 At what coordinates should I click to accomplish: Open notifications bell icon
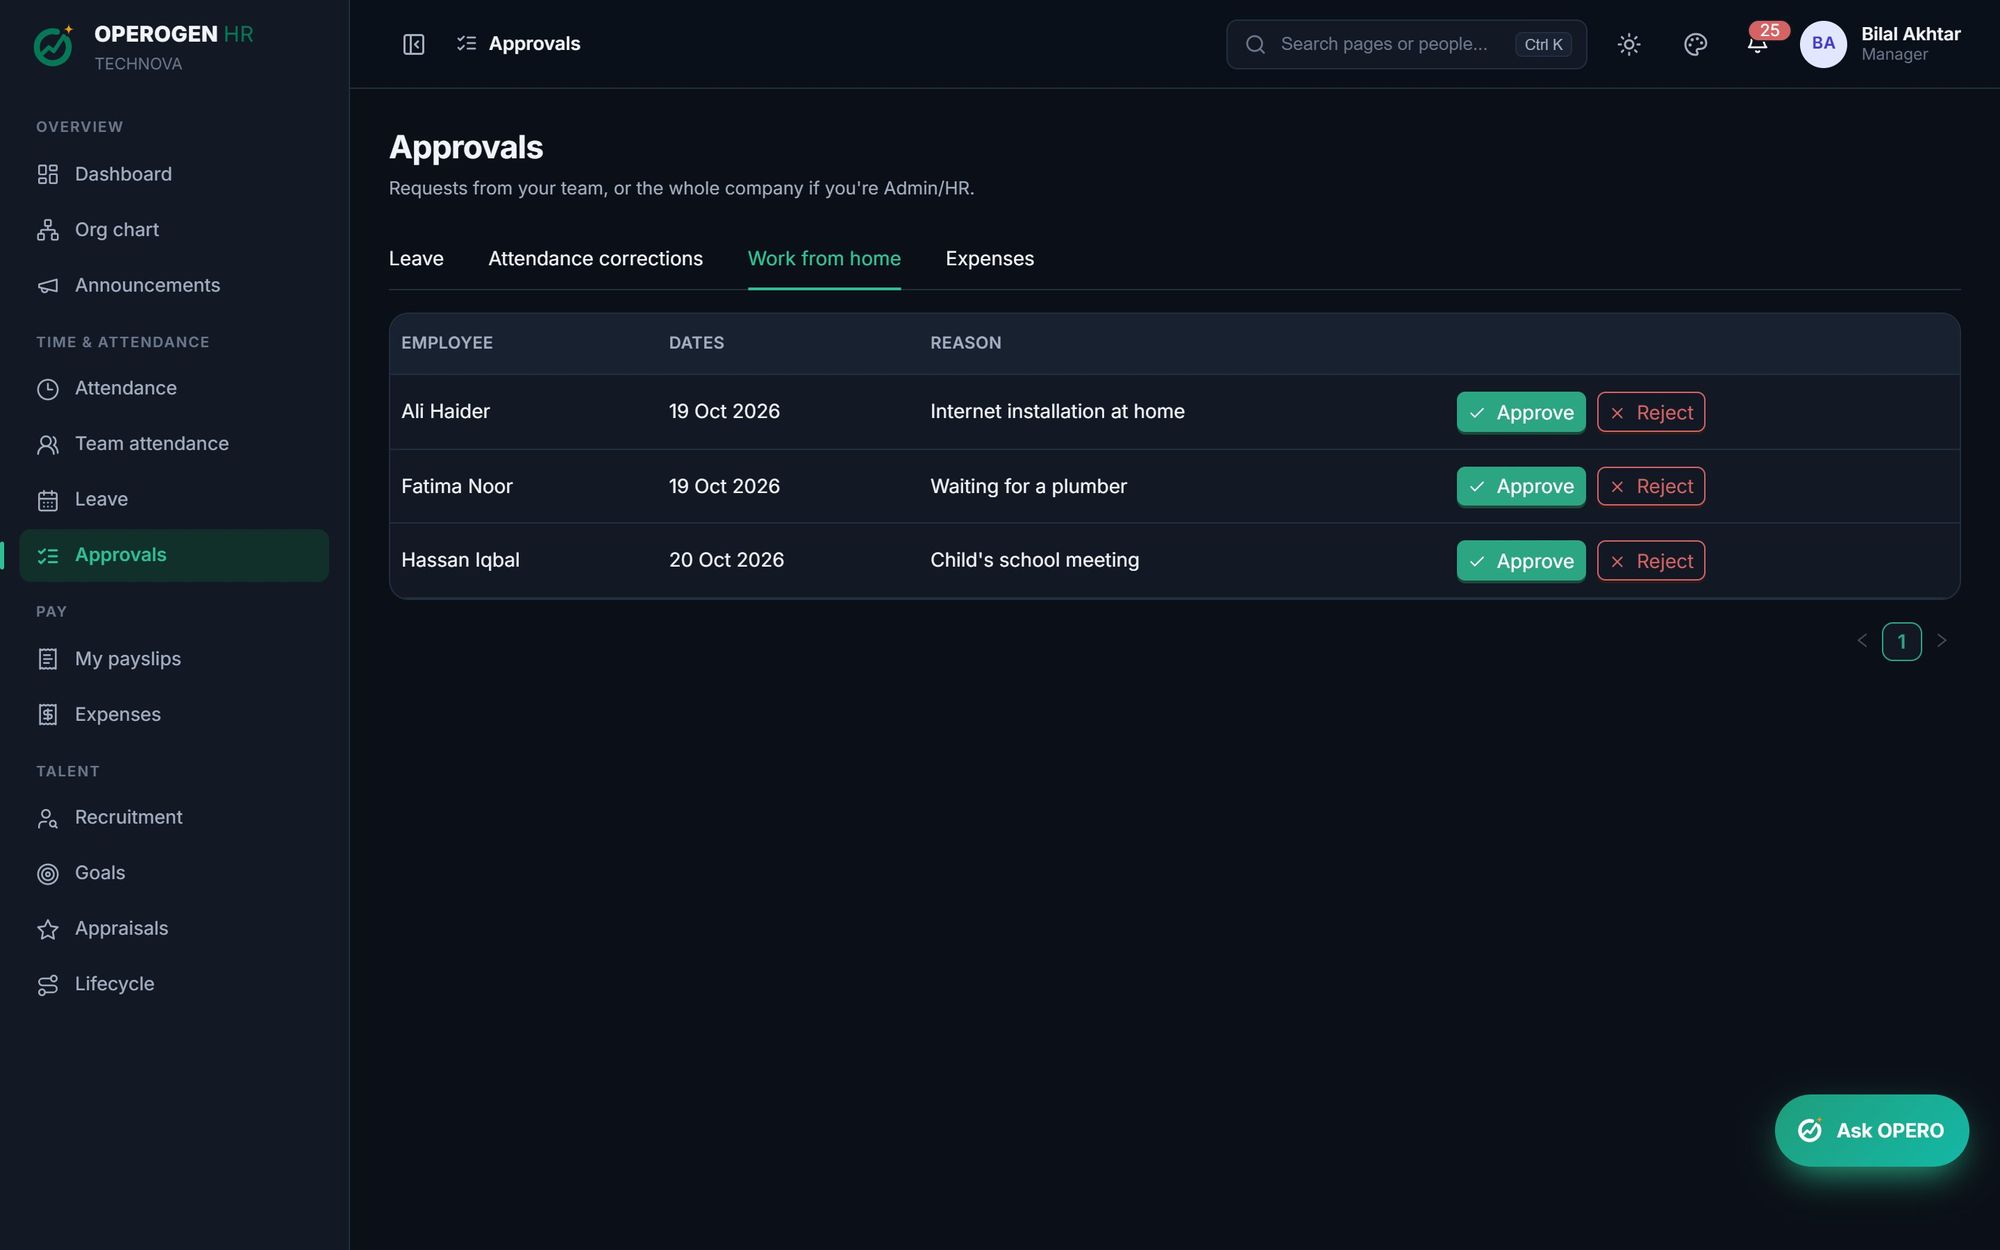(1757, 45)
